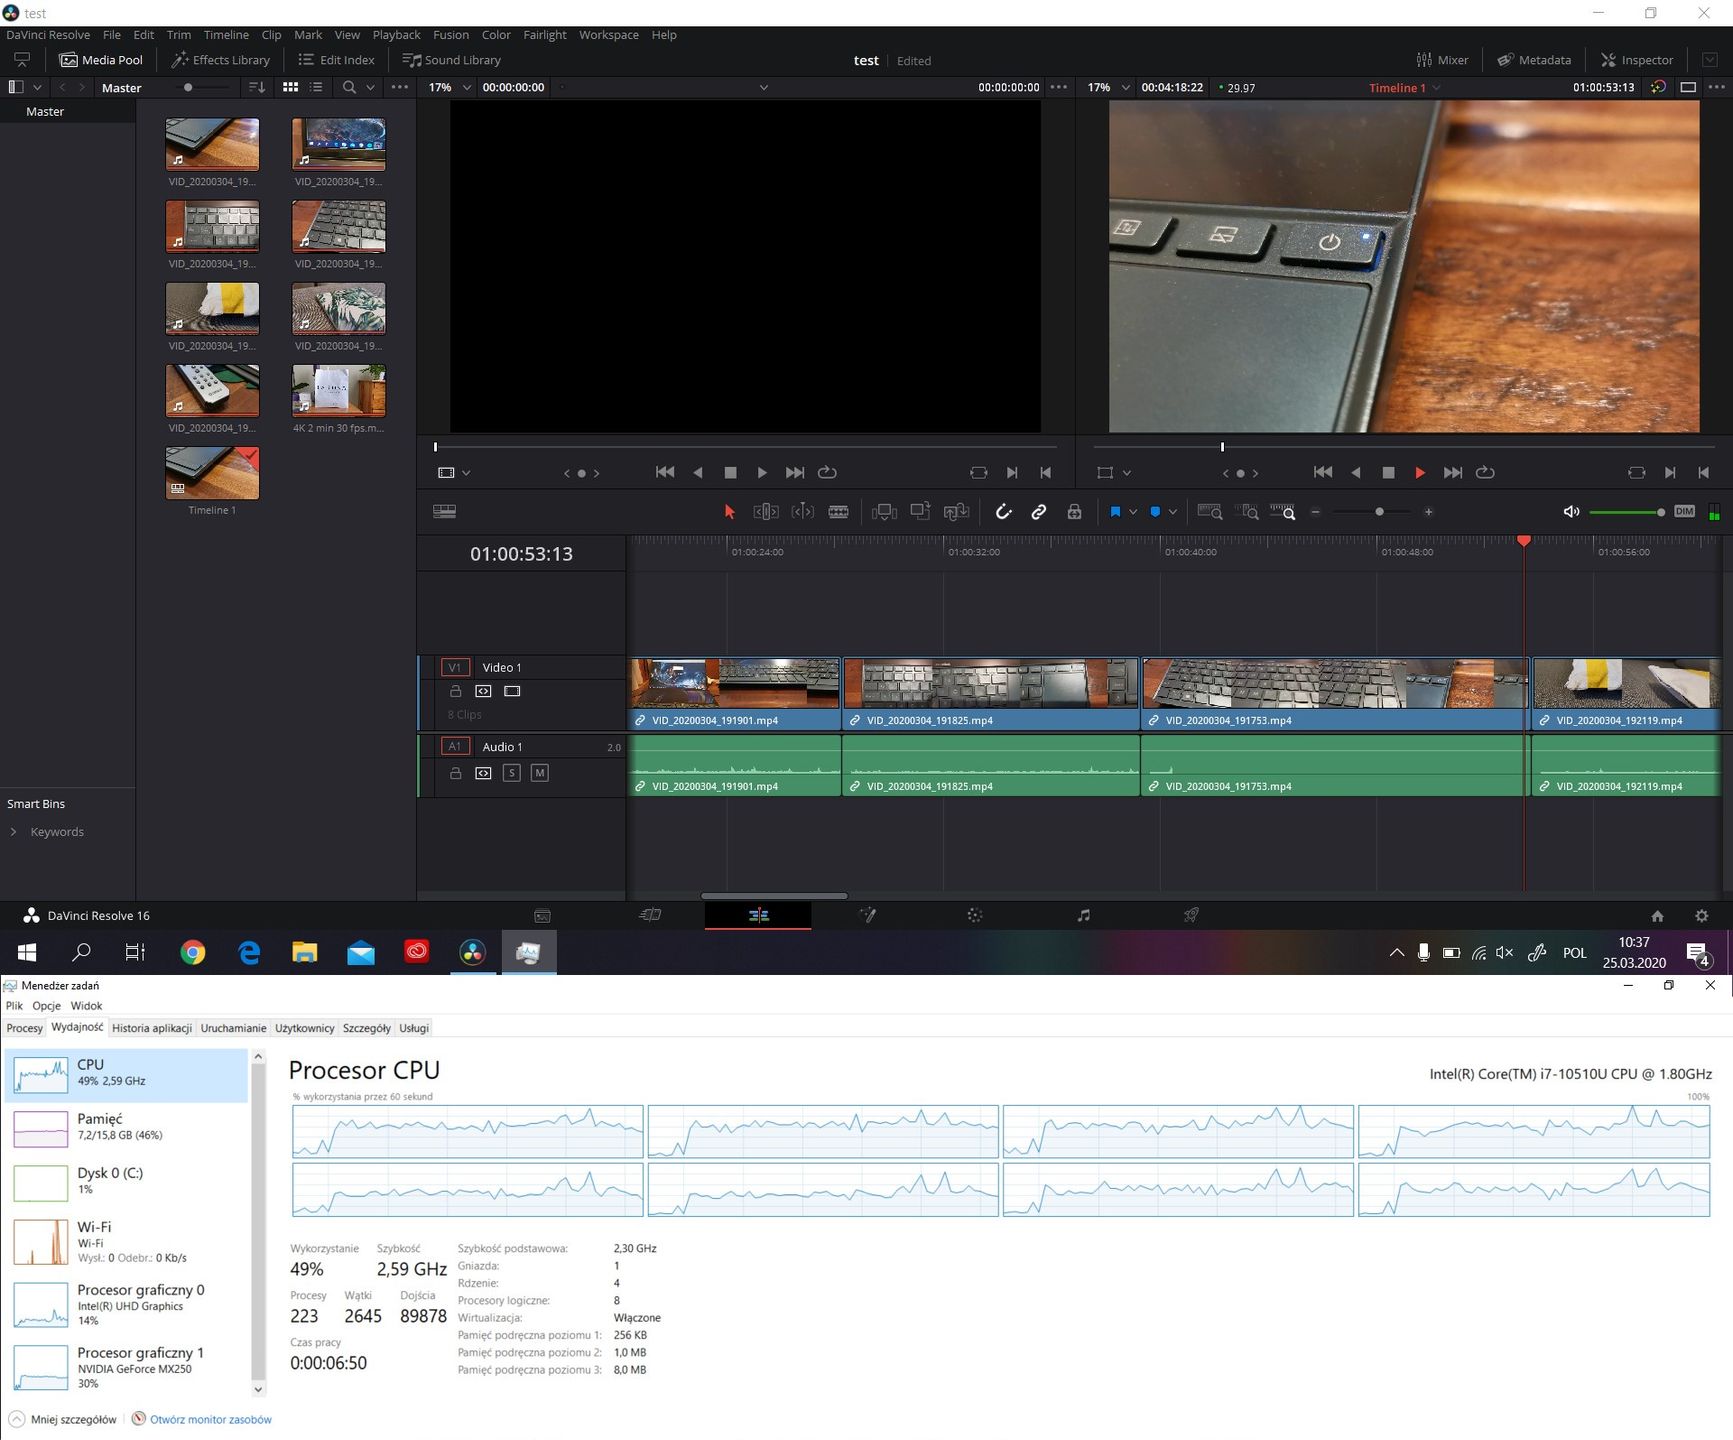
Task: Open the source viewer clip name dropdown
Action: 763,88
